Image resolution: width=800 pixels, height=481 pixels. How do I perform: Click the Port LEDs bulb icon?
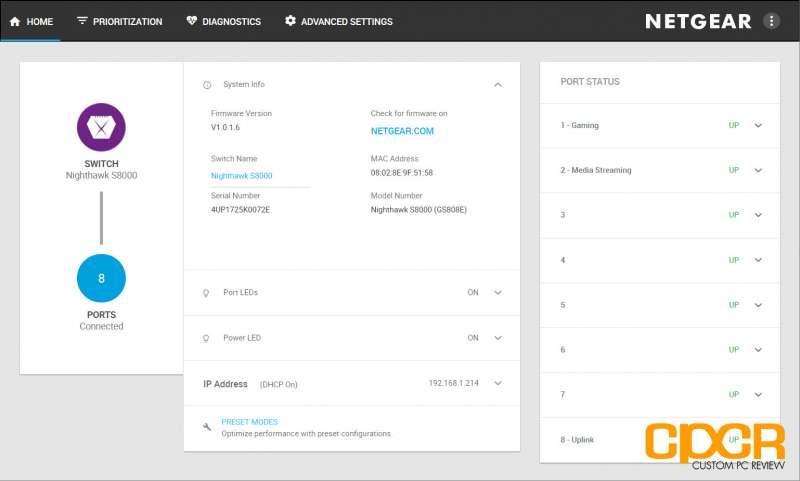click(206, 293)
